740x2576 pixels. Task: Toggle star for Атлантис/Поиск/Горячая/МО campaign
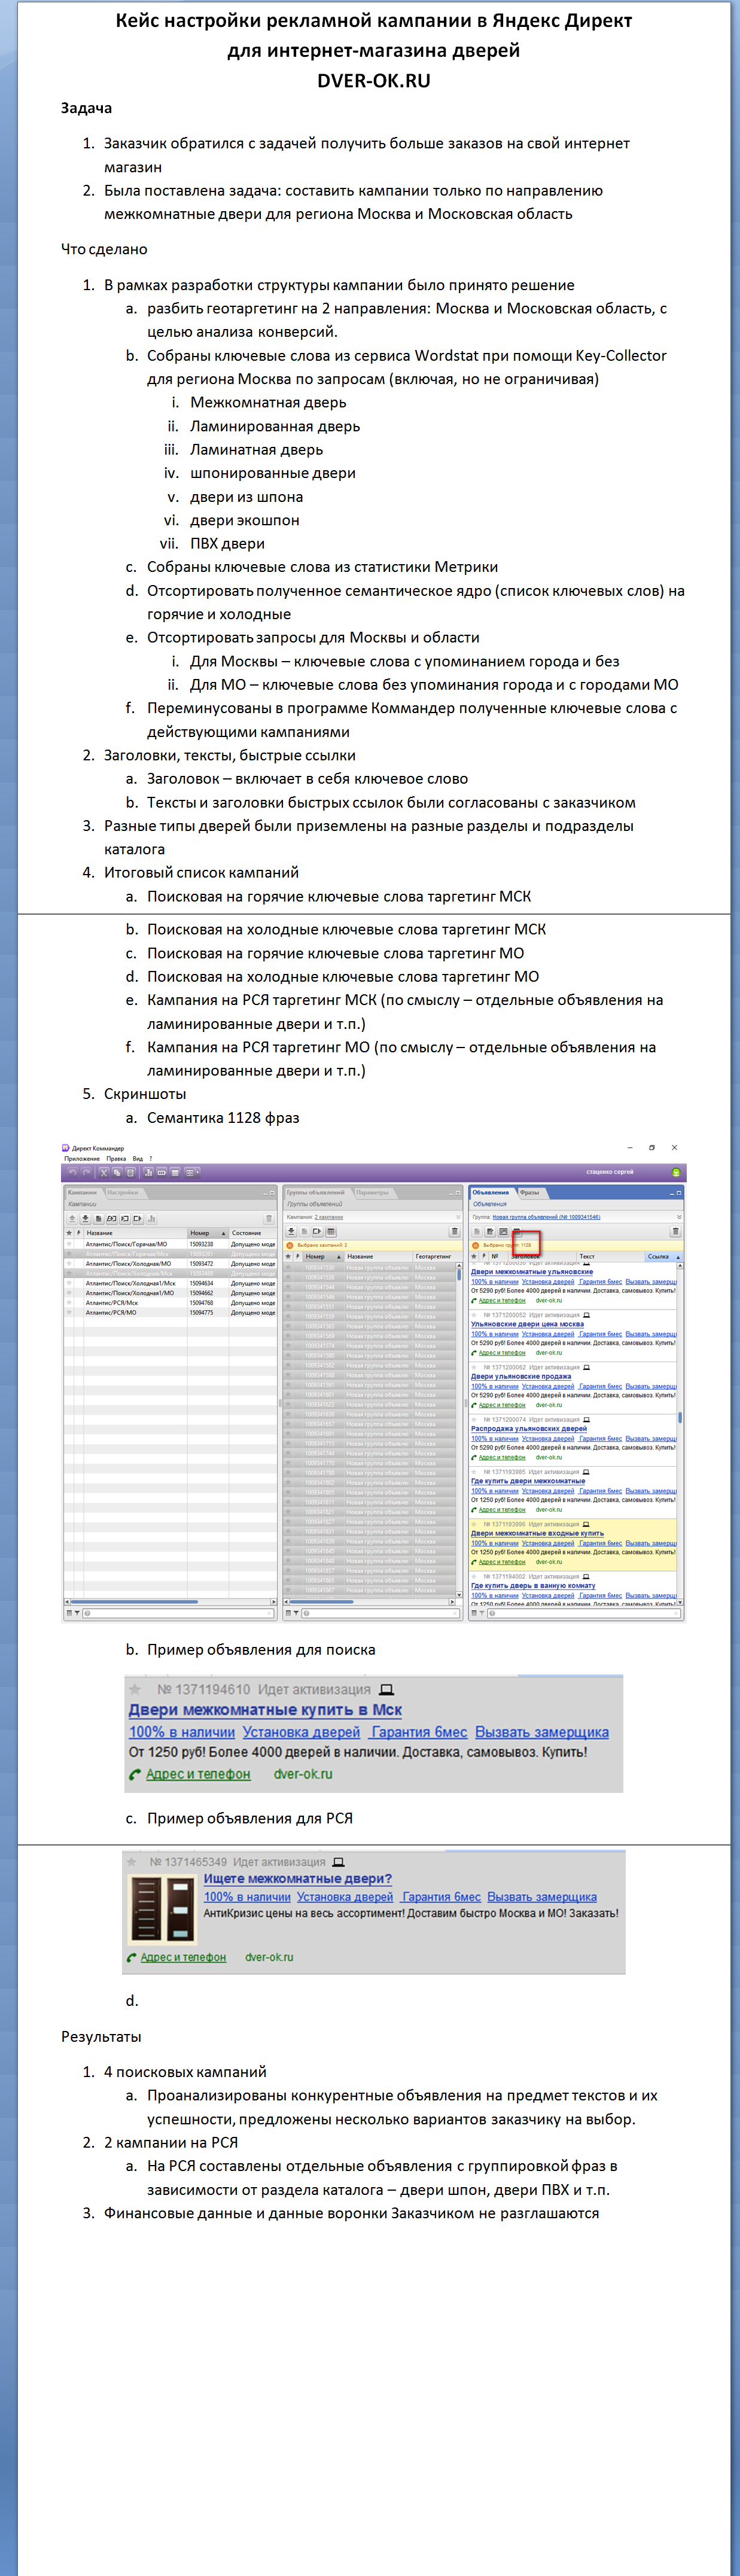[69, 1244]
